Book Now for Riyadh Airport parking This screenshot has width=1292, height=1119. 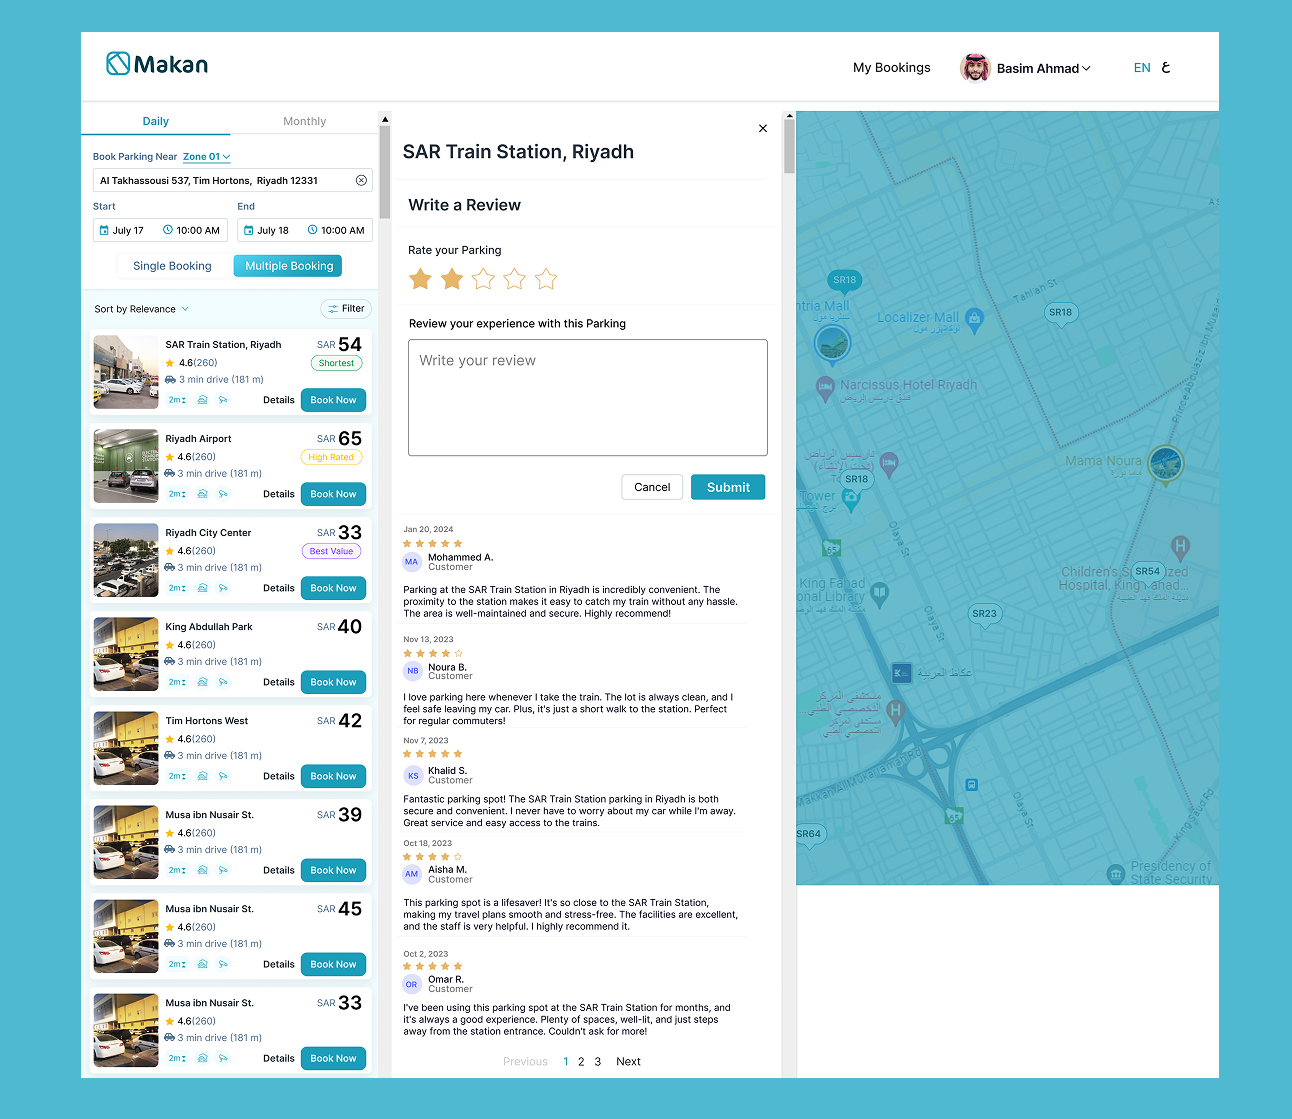pos(333,494)
